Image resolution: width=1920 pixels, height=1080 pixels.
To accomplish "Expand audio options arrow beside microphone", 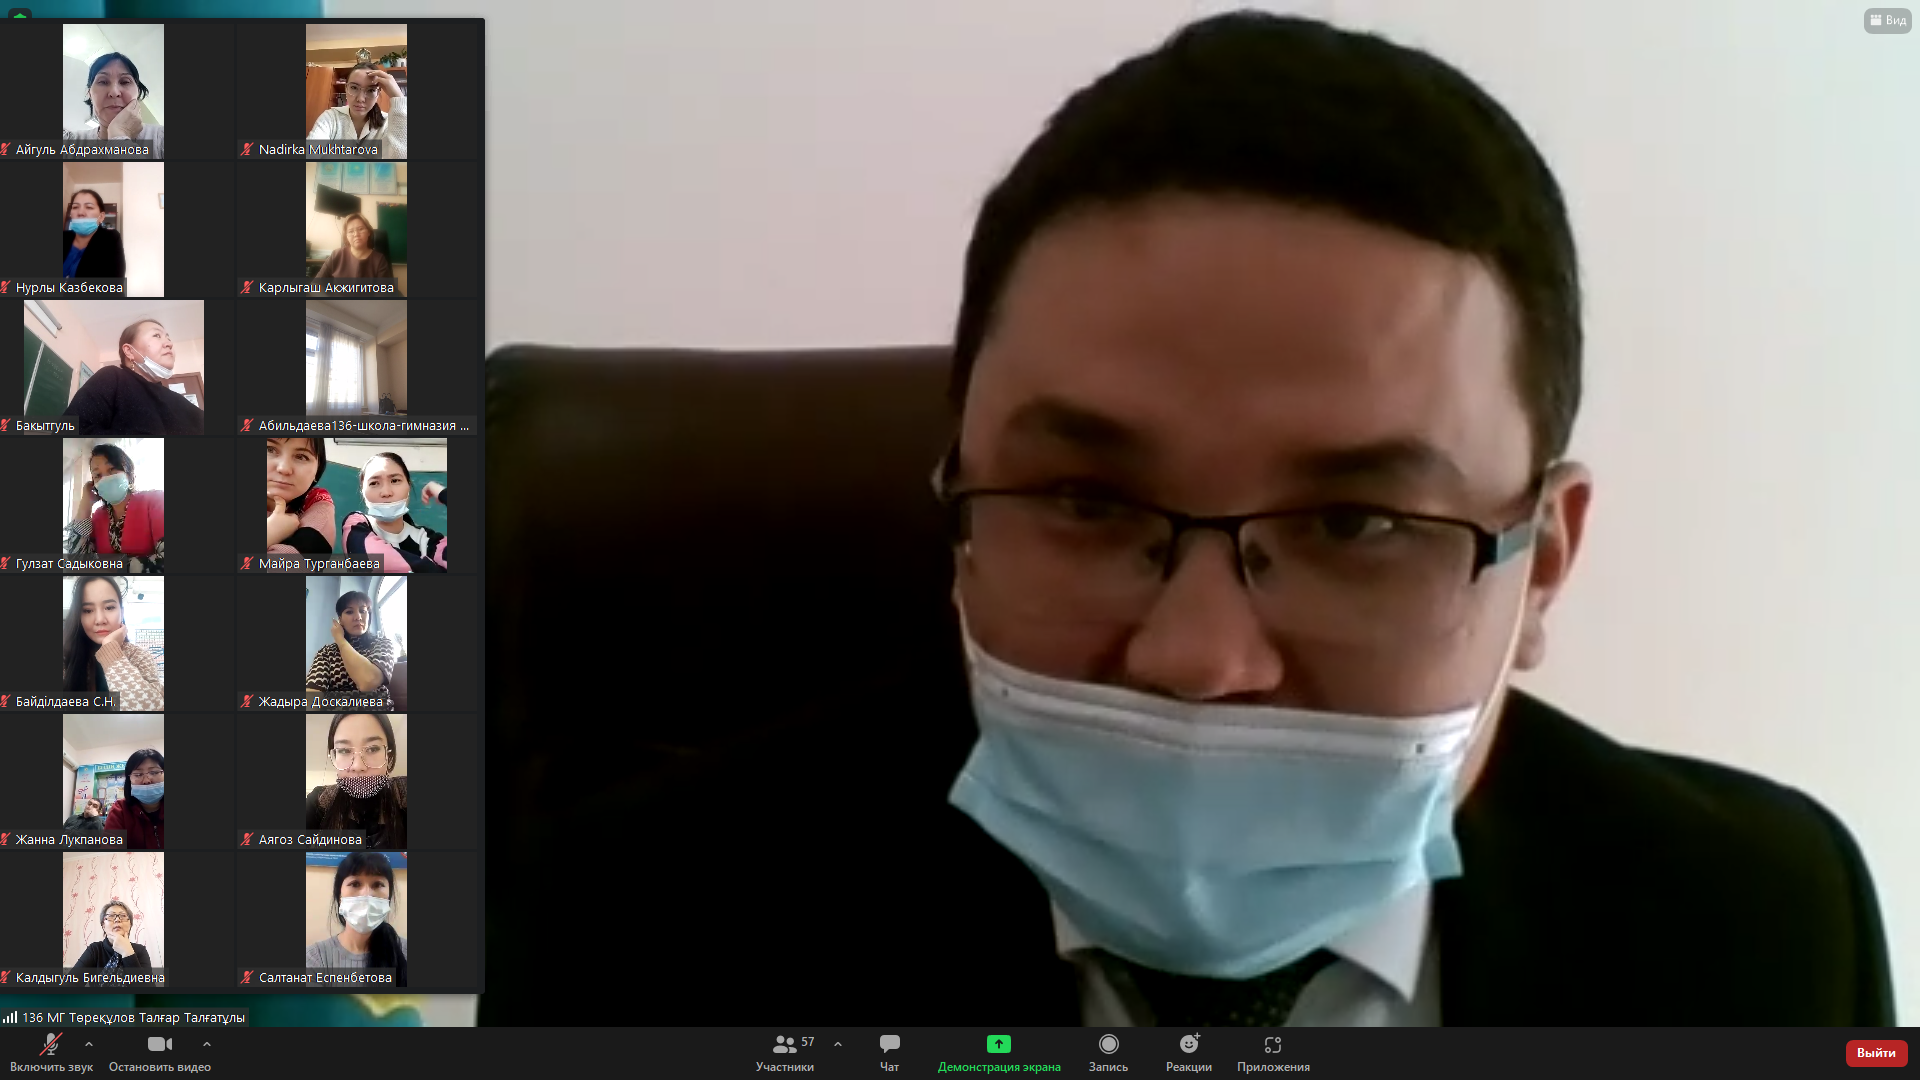I will pos(89,1044).
